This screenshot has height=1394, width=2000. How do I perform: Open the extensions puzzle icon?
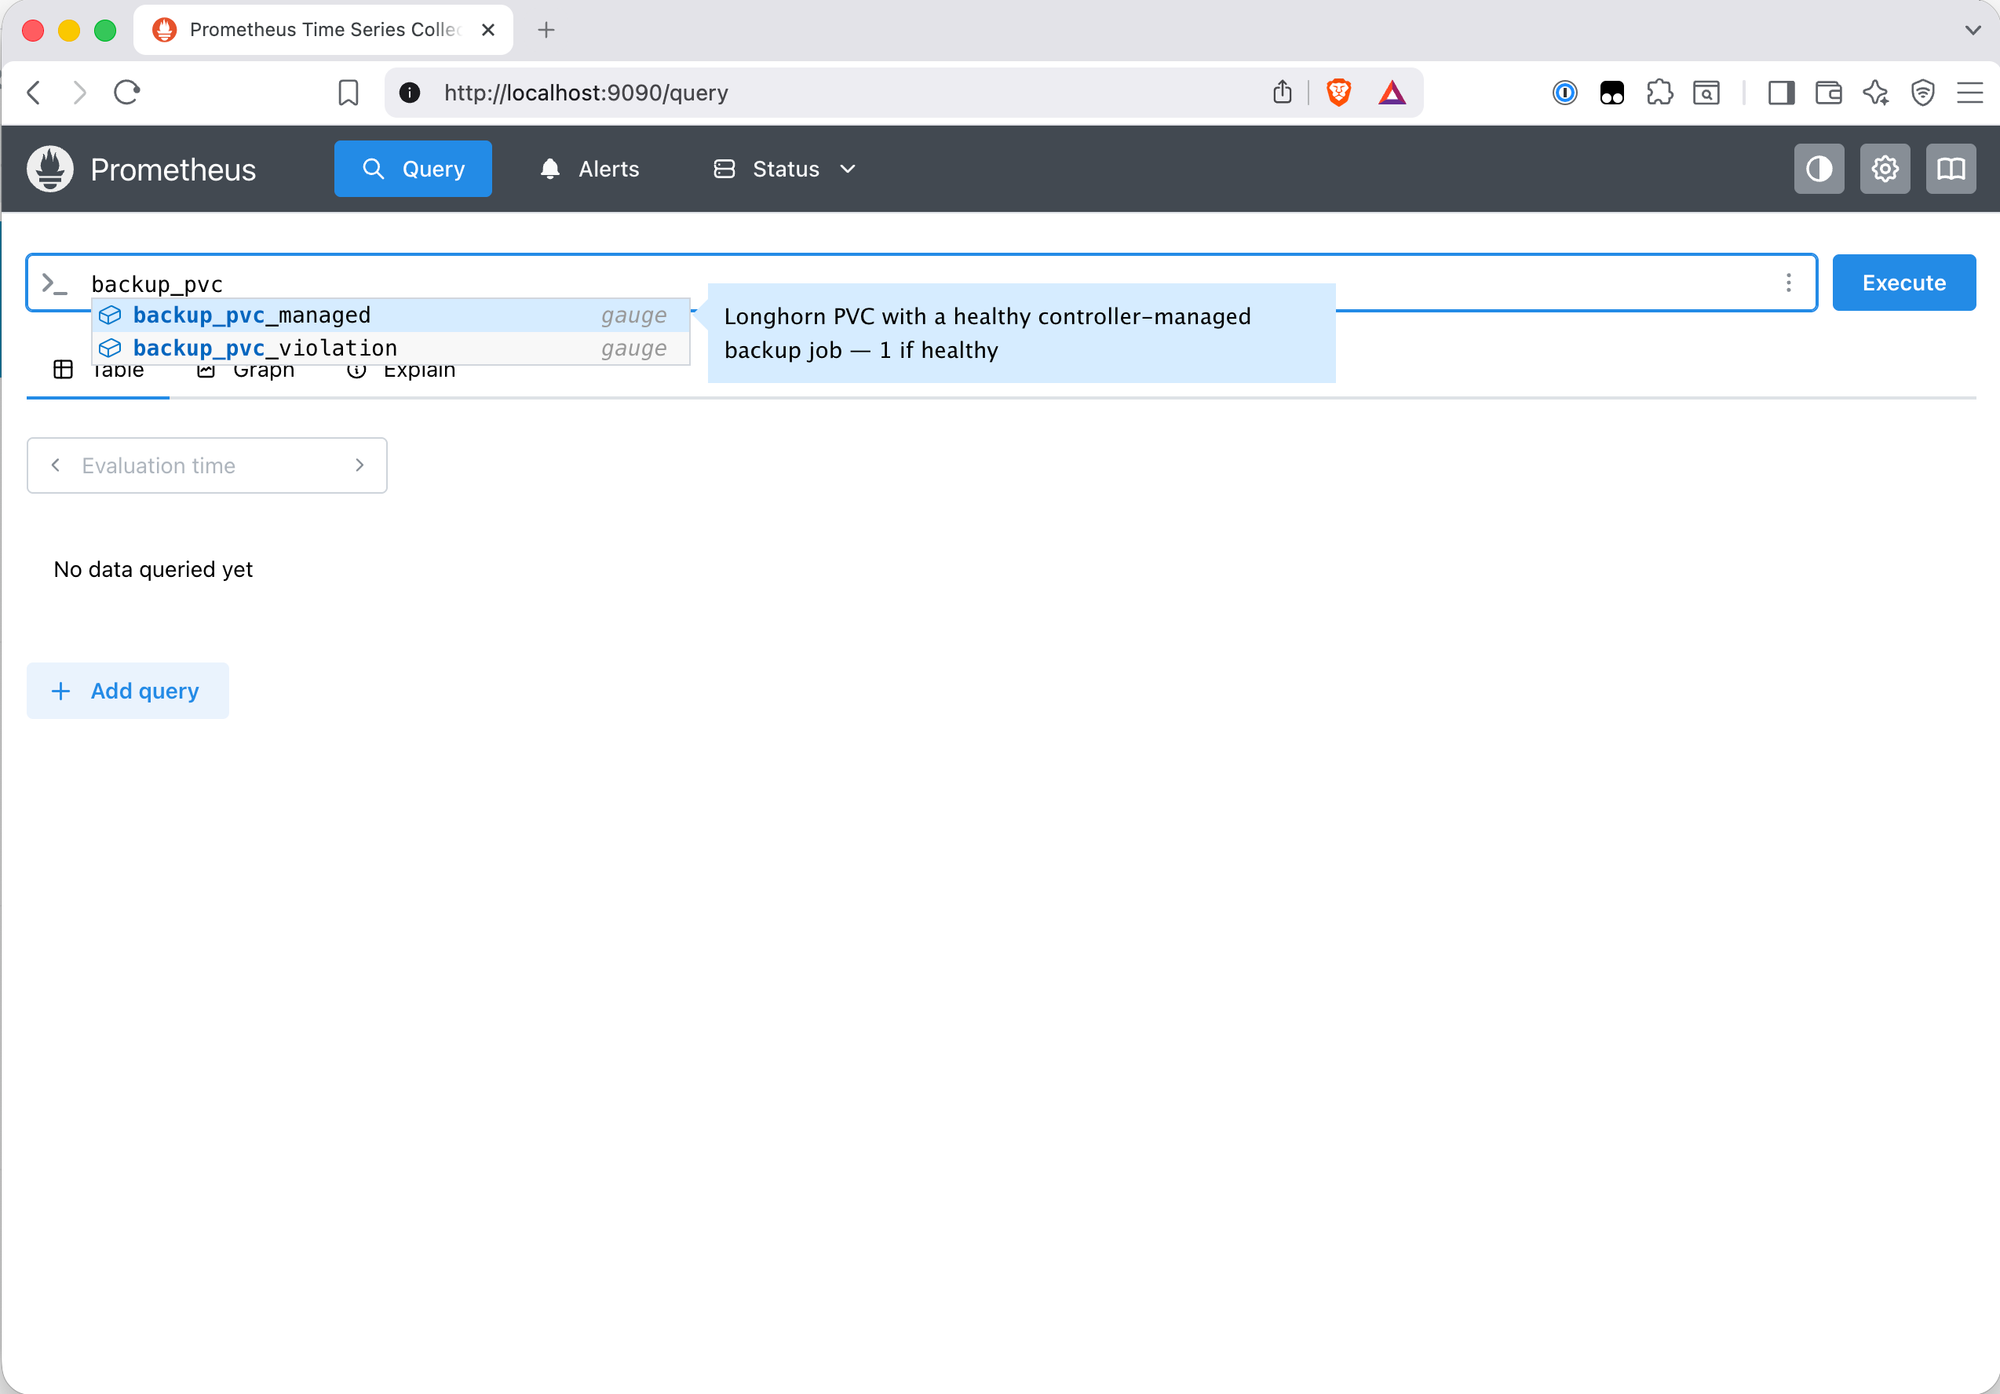(1660, 93)
